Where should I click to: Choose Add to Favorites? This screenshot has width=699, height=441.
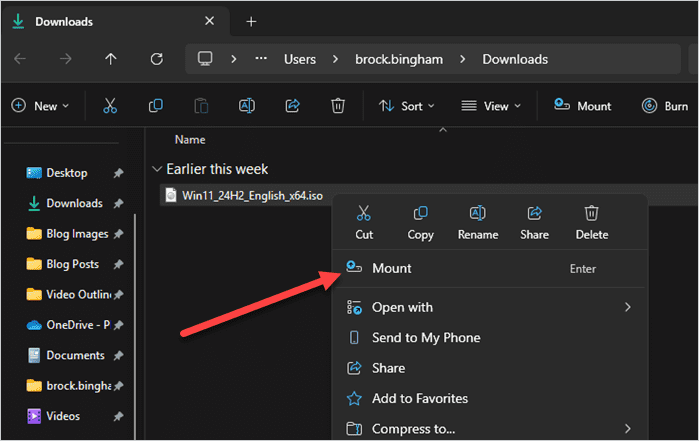[x=489, y=398]
